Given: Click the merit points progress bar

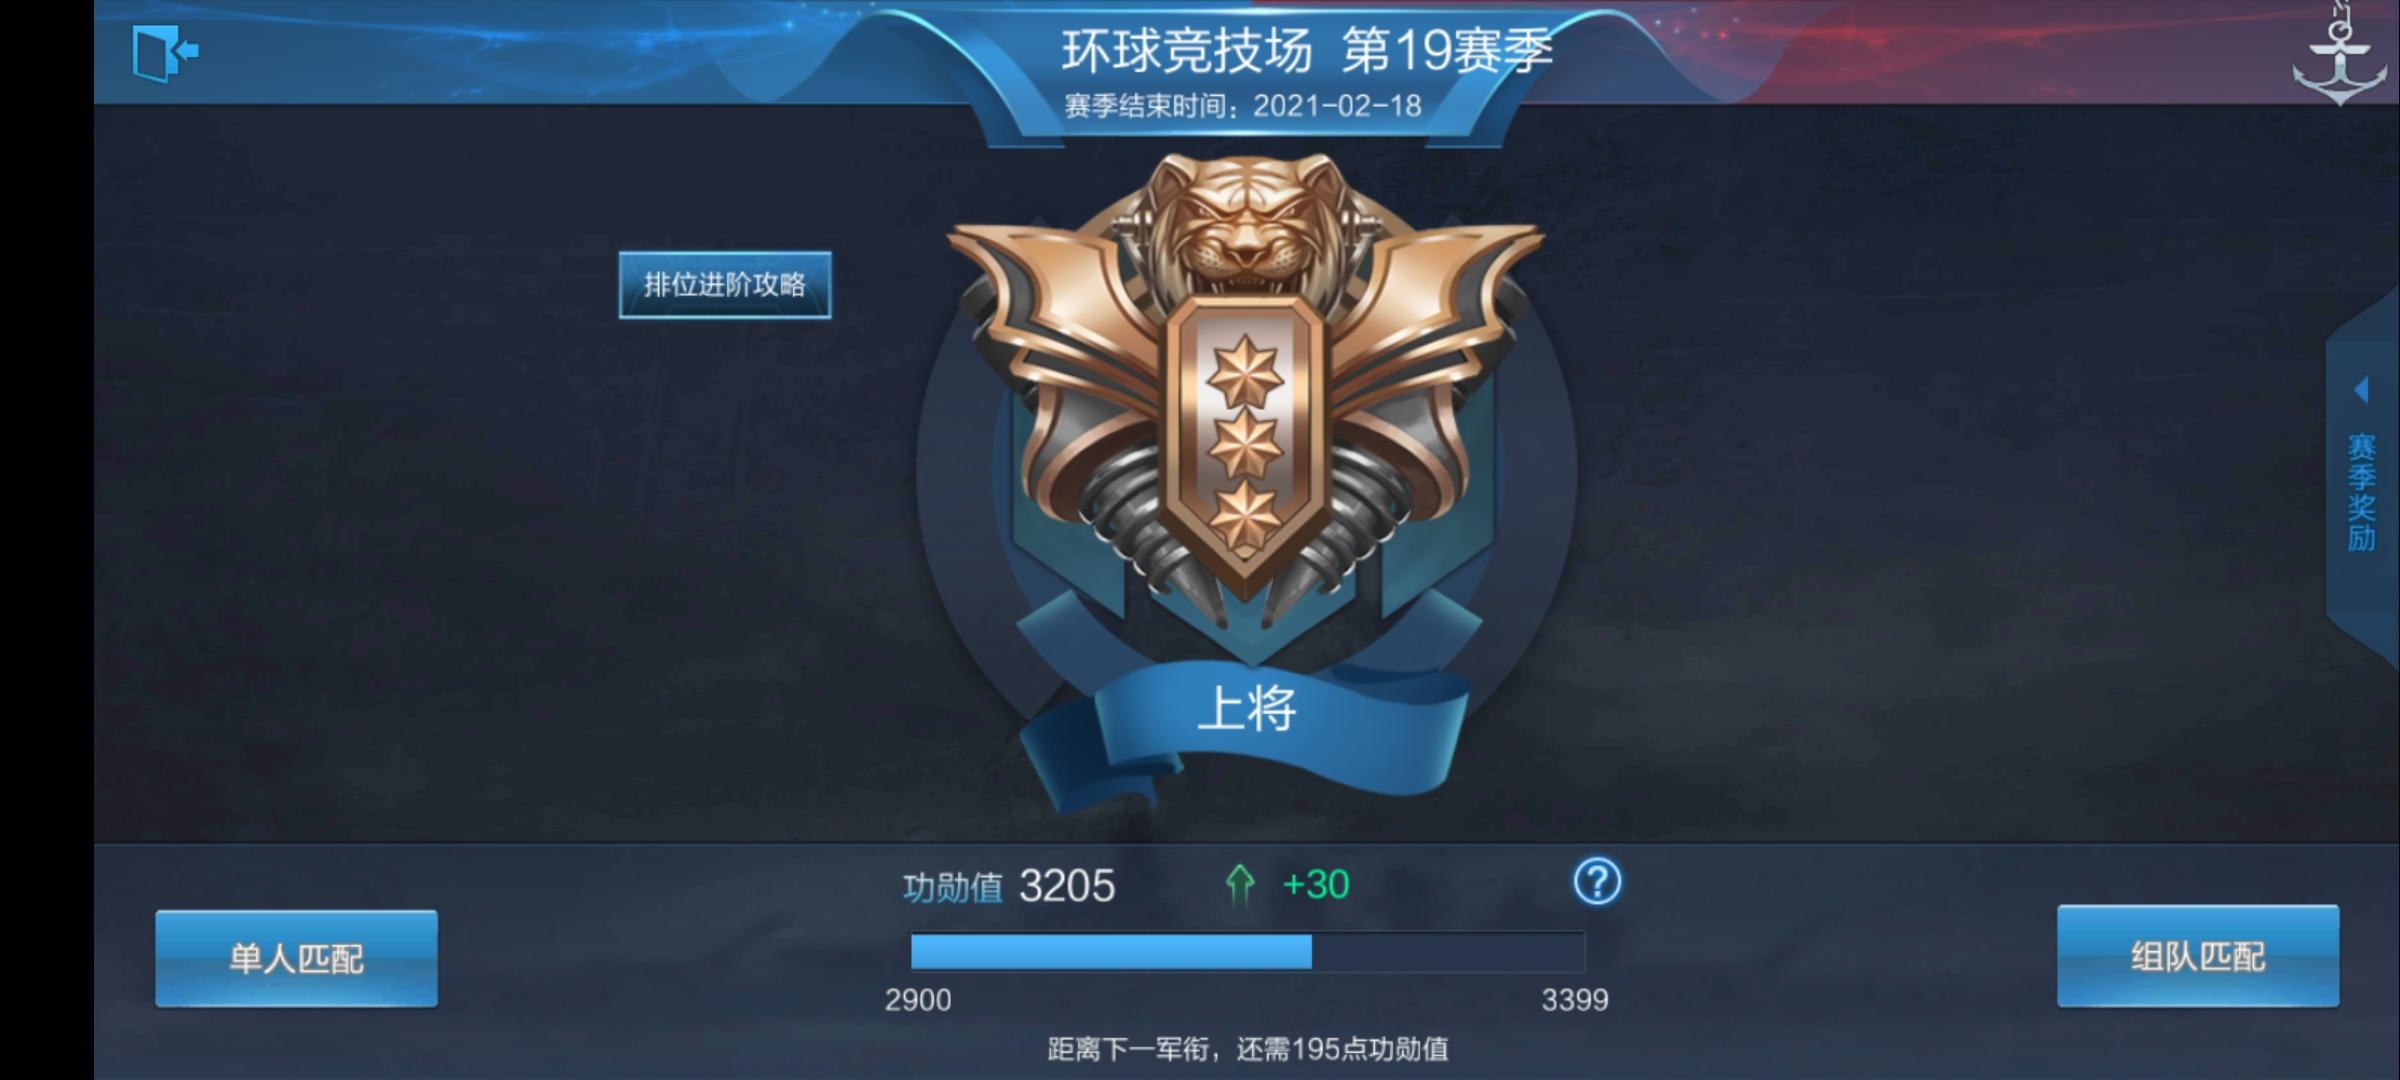Looking at the screenshot, I should coord(1247,952).
